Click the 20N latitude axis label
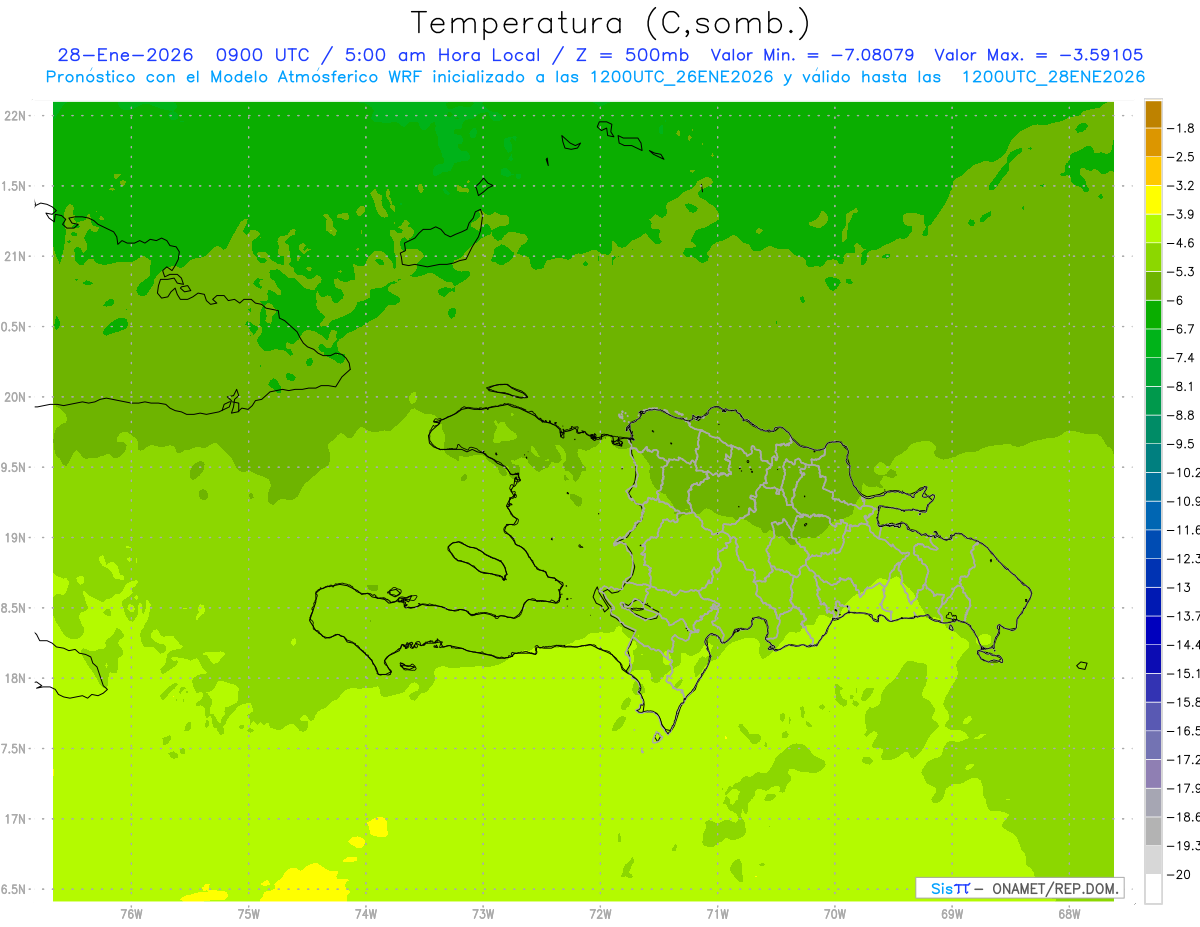The image size is (1200, 927). pos(15,397)
